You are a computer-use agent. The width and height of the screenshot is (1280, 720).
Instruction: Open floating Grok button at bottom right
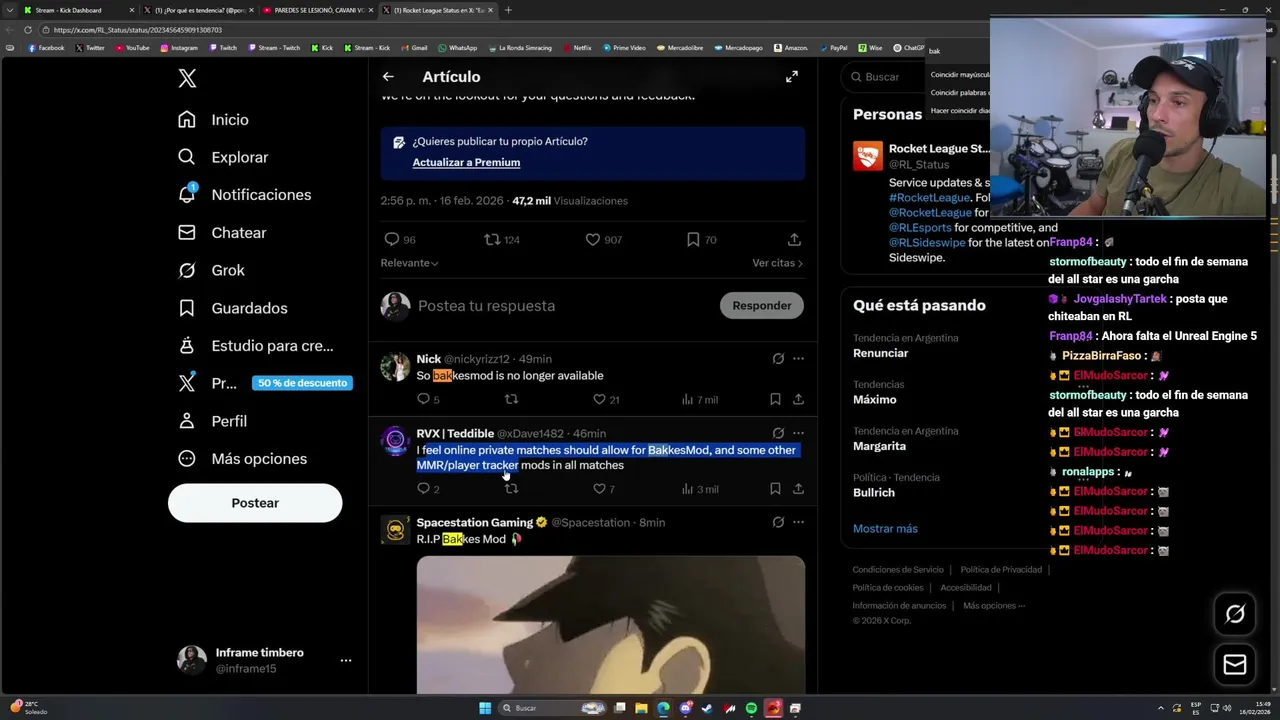[1235, 614]
